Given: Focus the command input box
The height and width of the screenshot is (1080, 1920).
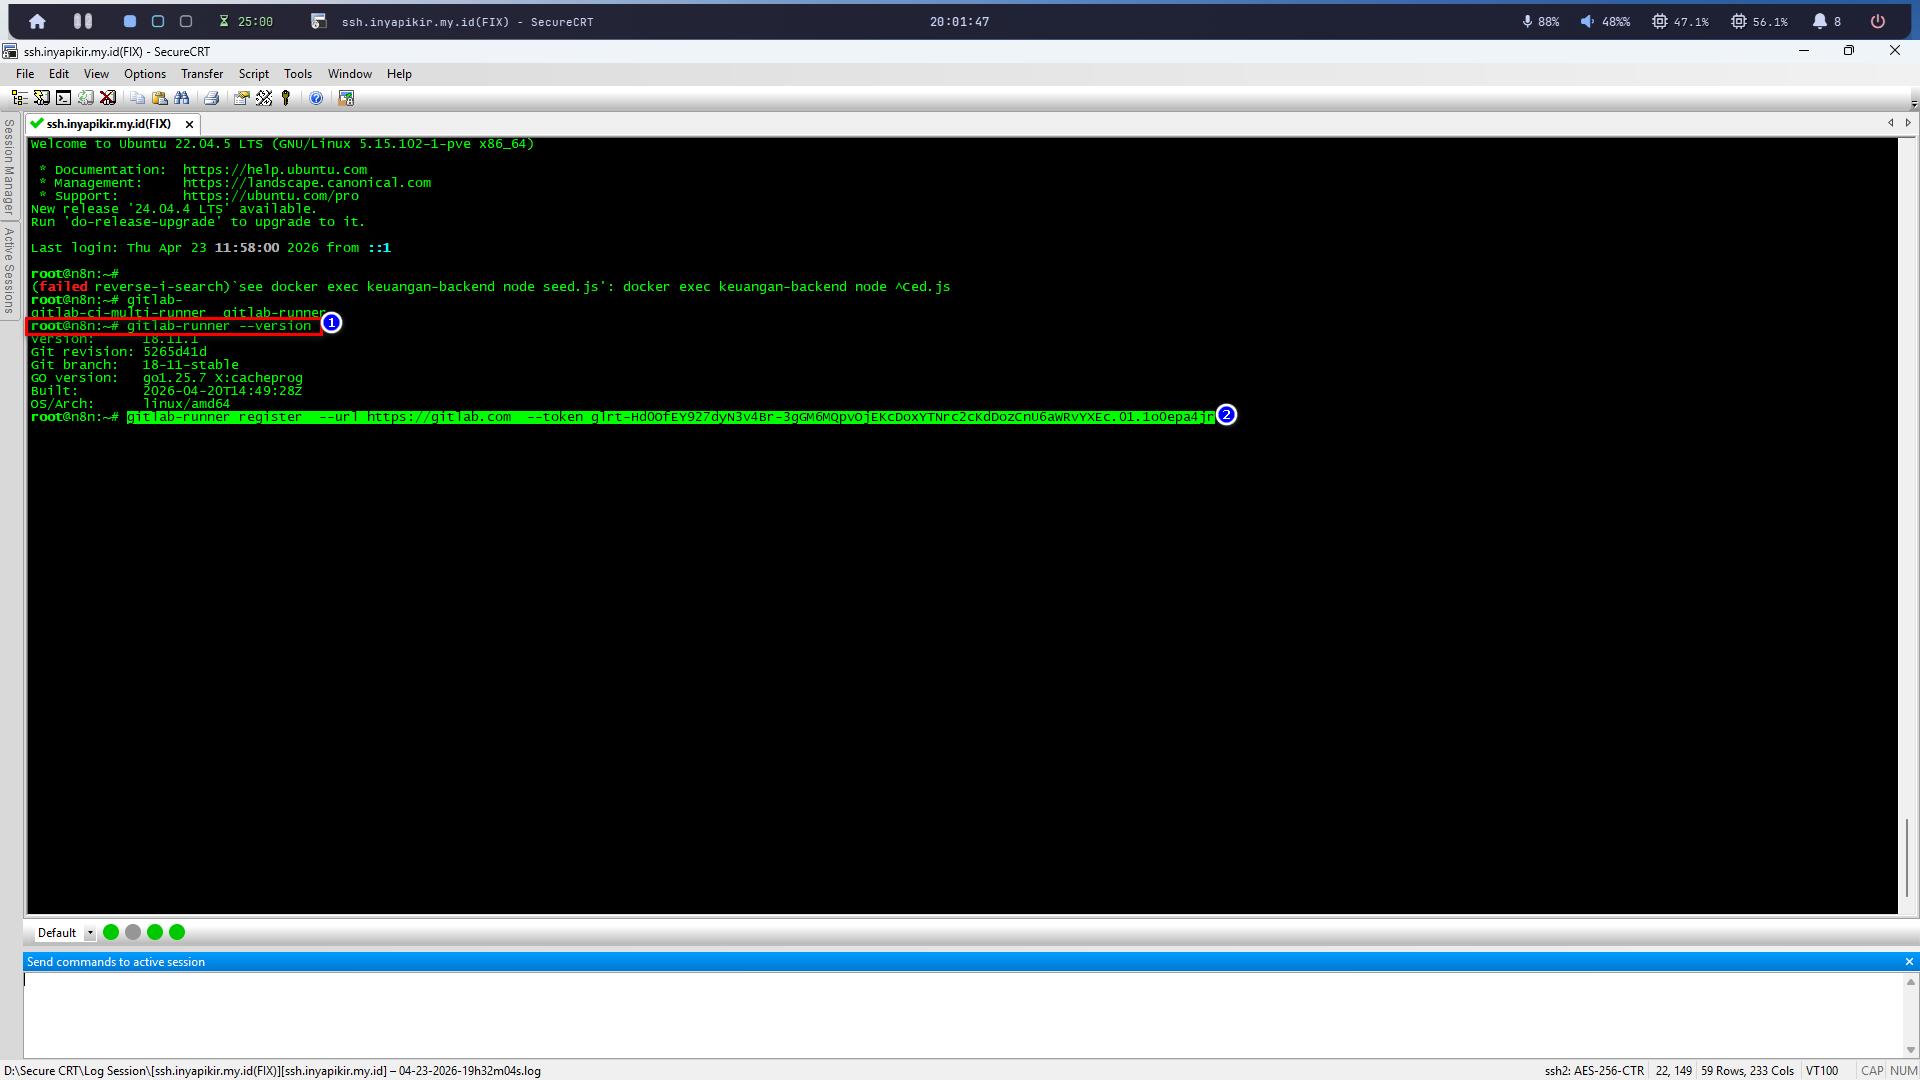Looking at the screenshot, I should 963,1014.
